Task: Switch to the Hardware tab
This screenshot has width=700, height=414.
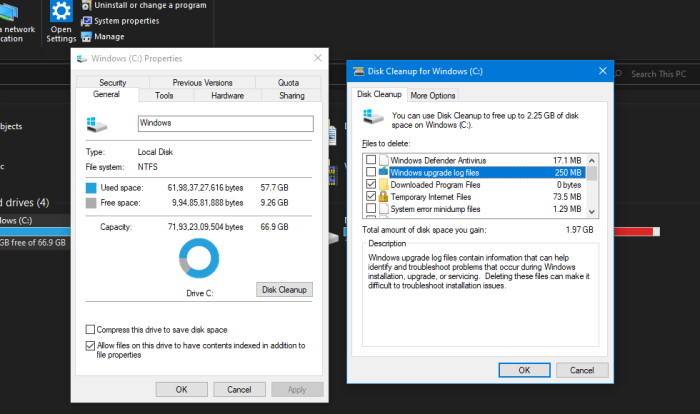Action: coord(228,96)
